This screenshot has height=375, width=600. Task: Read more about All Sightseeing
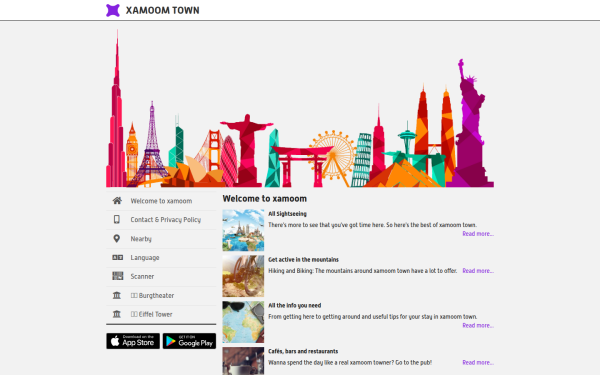(478, 234)
